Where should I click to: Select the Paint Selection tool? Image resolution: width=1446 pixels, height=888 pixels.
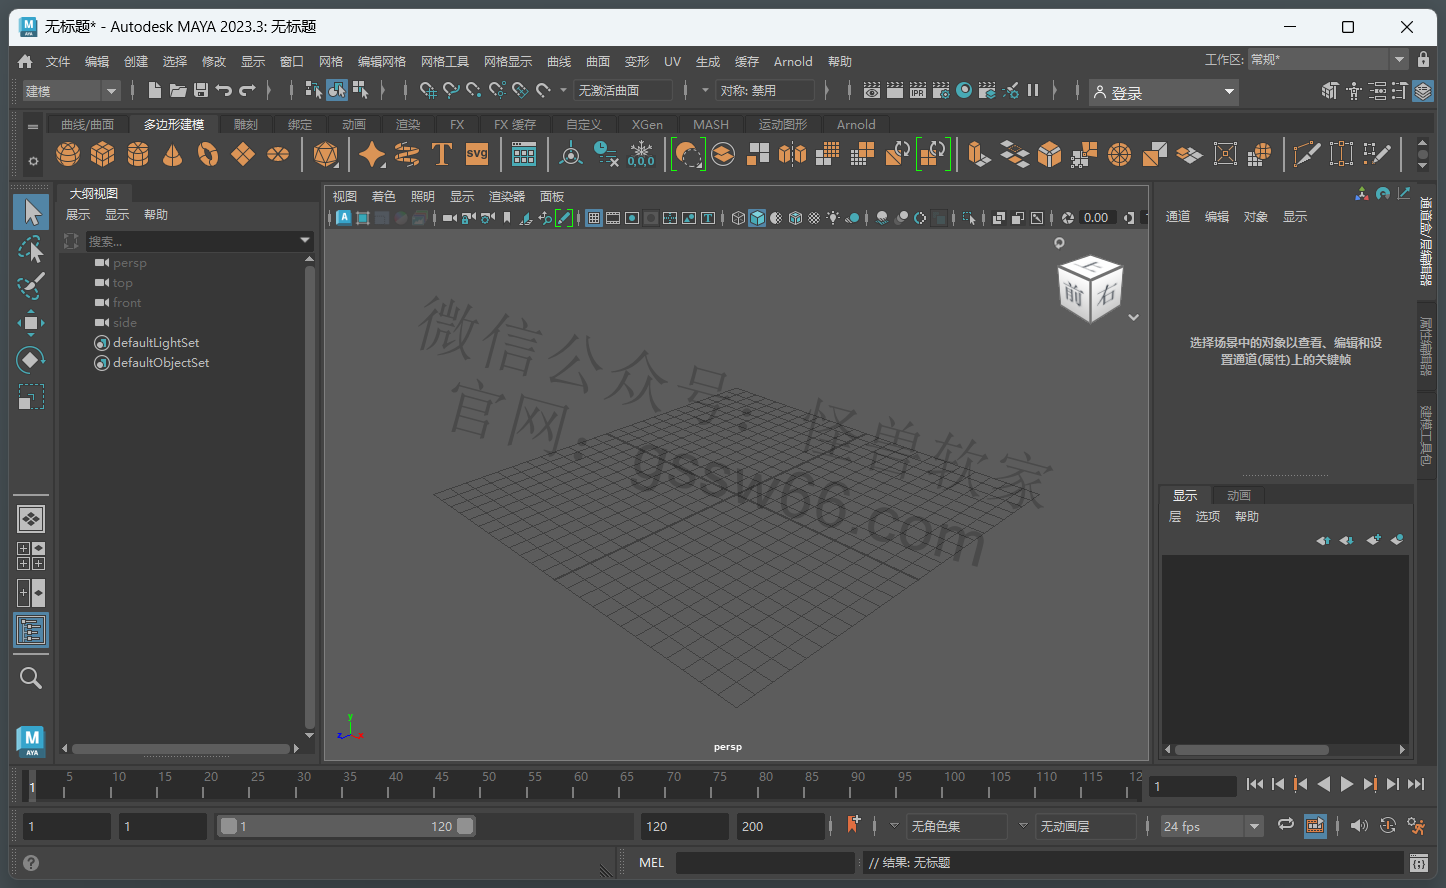point(31,286)
